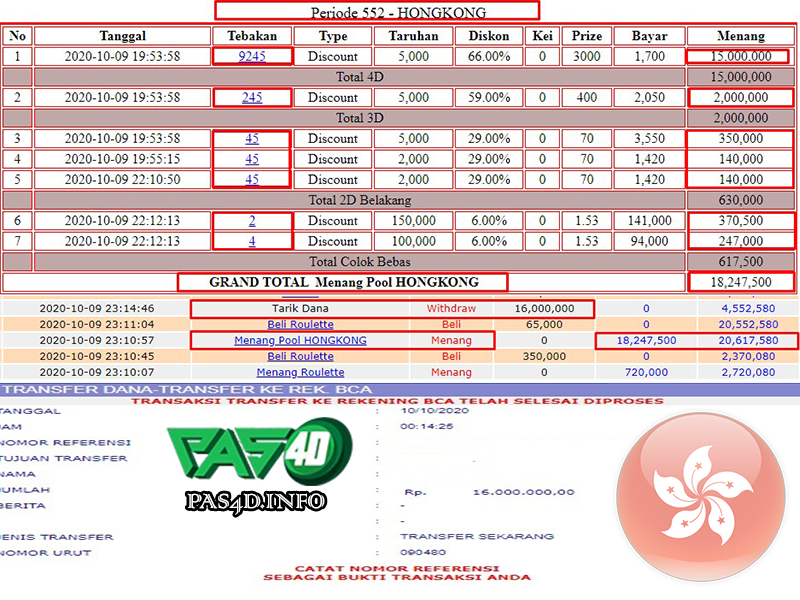Click the date 2020-10-09 22:10:50
This screenshot has width=800, height=600.
(122, 180)
